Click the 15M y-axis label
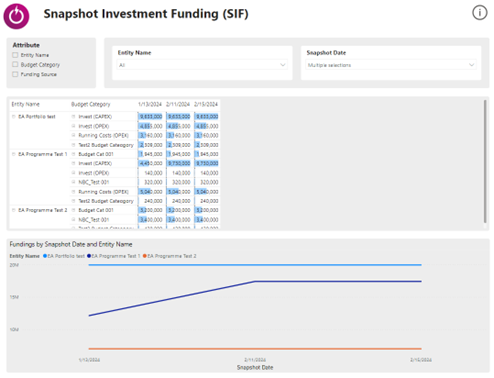Image resolution: width=494 pixels, height=378 pixels. 14,297
